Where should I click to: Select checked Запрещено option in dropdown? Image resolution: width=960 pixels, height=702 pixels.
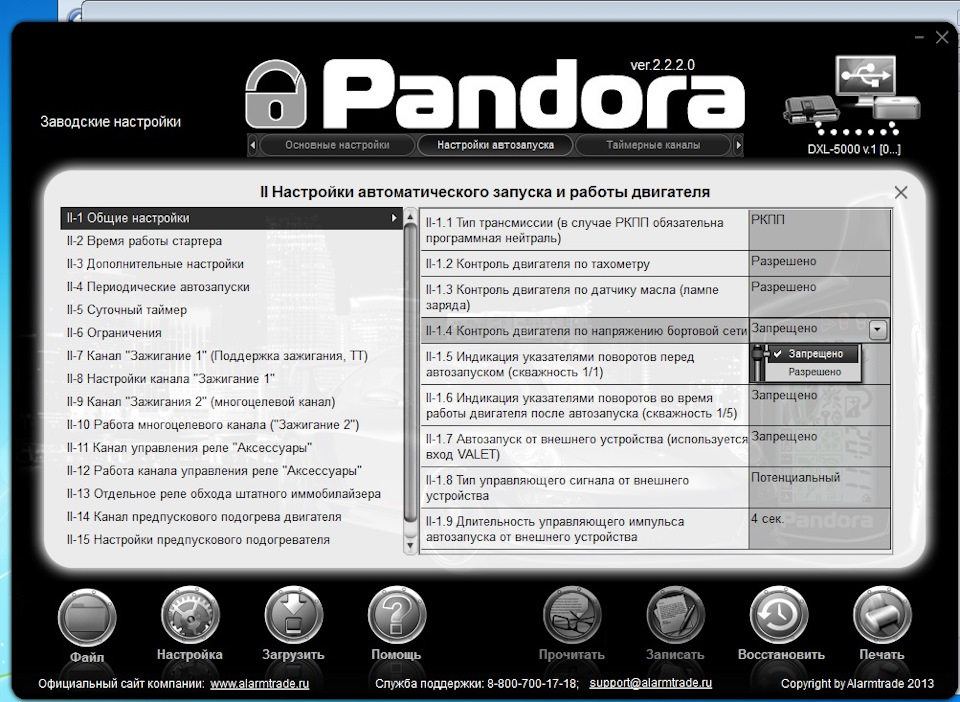(814, 354)
